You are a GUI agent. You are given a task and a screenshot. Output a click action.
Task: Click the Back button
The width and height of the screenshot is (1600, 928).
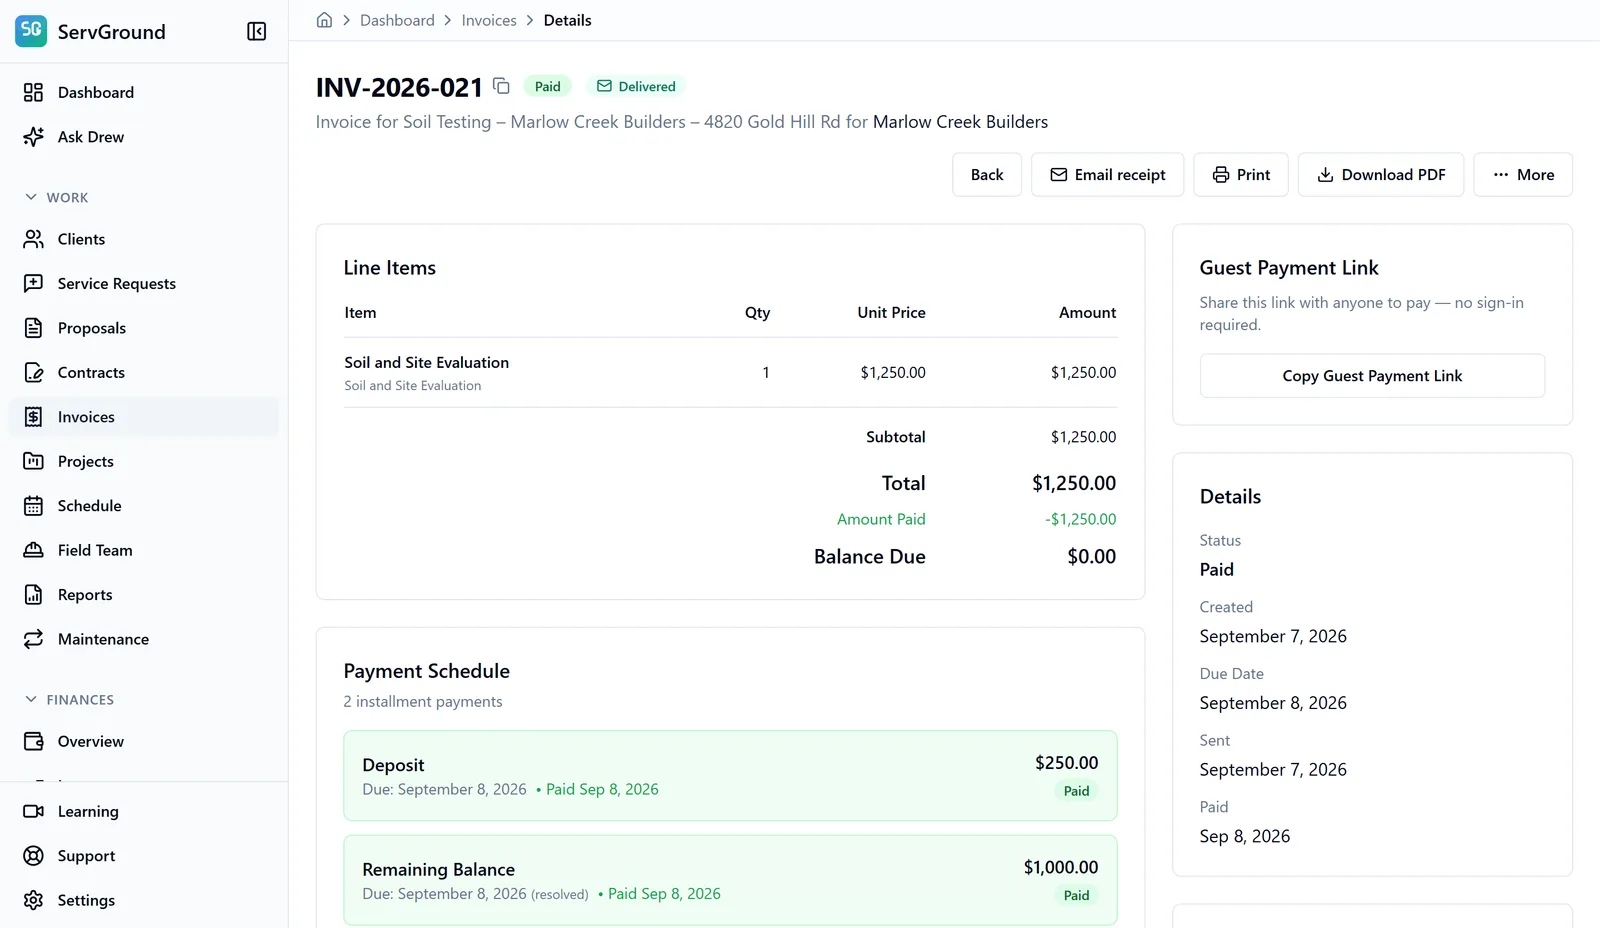(986, 174)
